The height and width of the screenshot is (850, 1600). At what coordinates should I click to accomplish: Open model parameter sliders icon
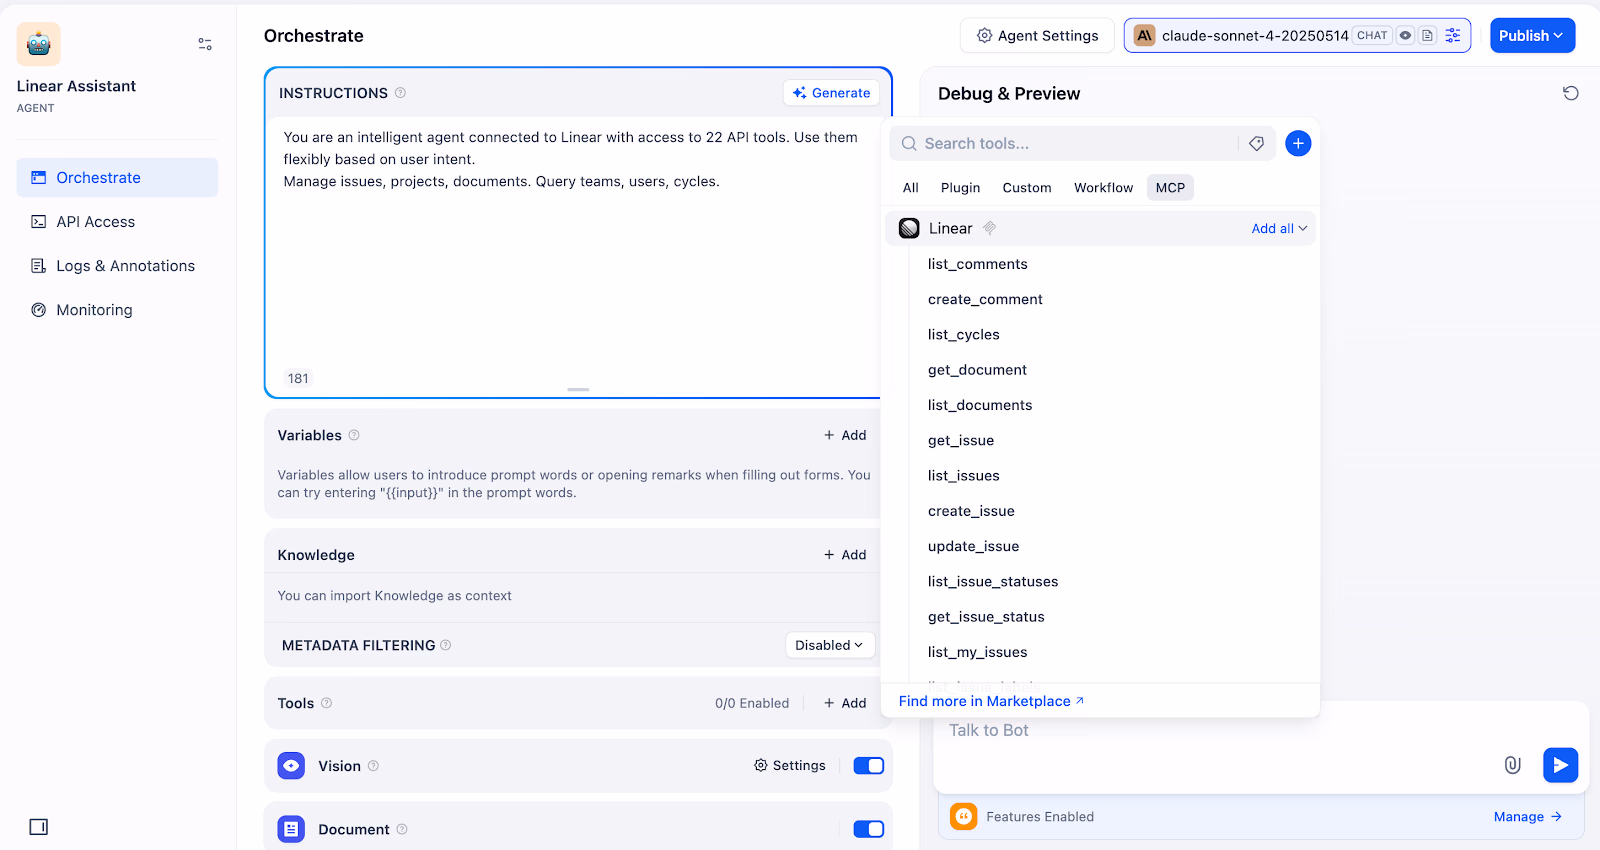click(x=1453, y=35)
